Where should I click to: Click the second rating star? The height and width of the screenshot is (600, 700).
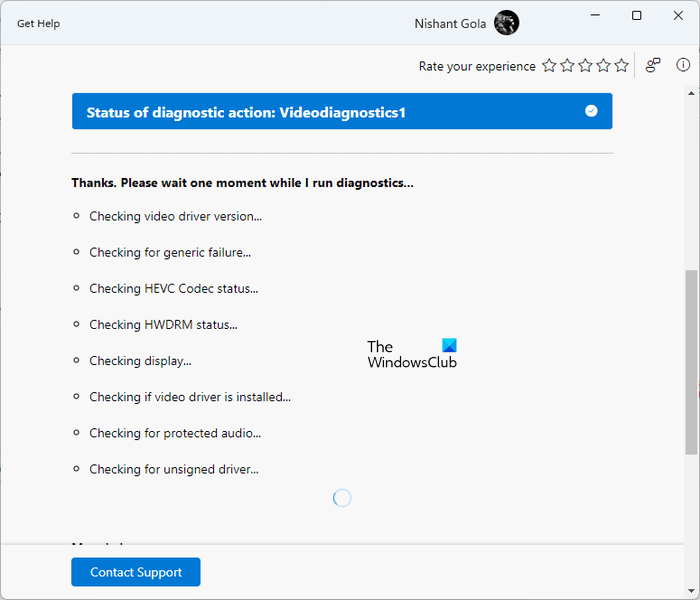click(x=567, y=66)
